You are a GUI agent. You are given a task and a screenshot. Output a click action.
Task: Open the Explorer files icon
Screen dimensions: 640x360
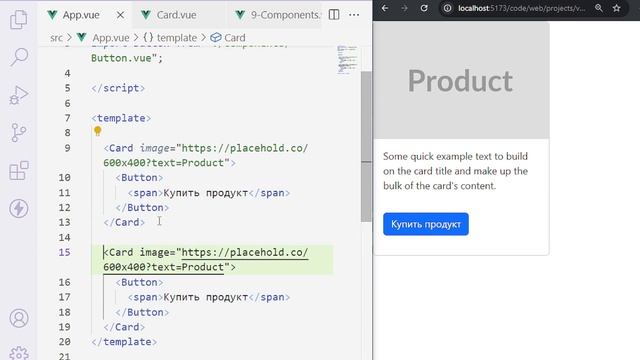(19, 19)
